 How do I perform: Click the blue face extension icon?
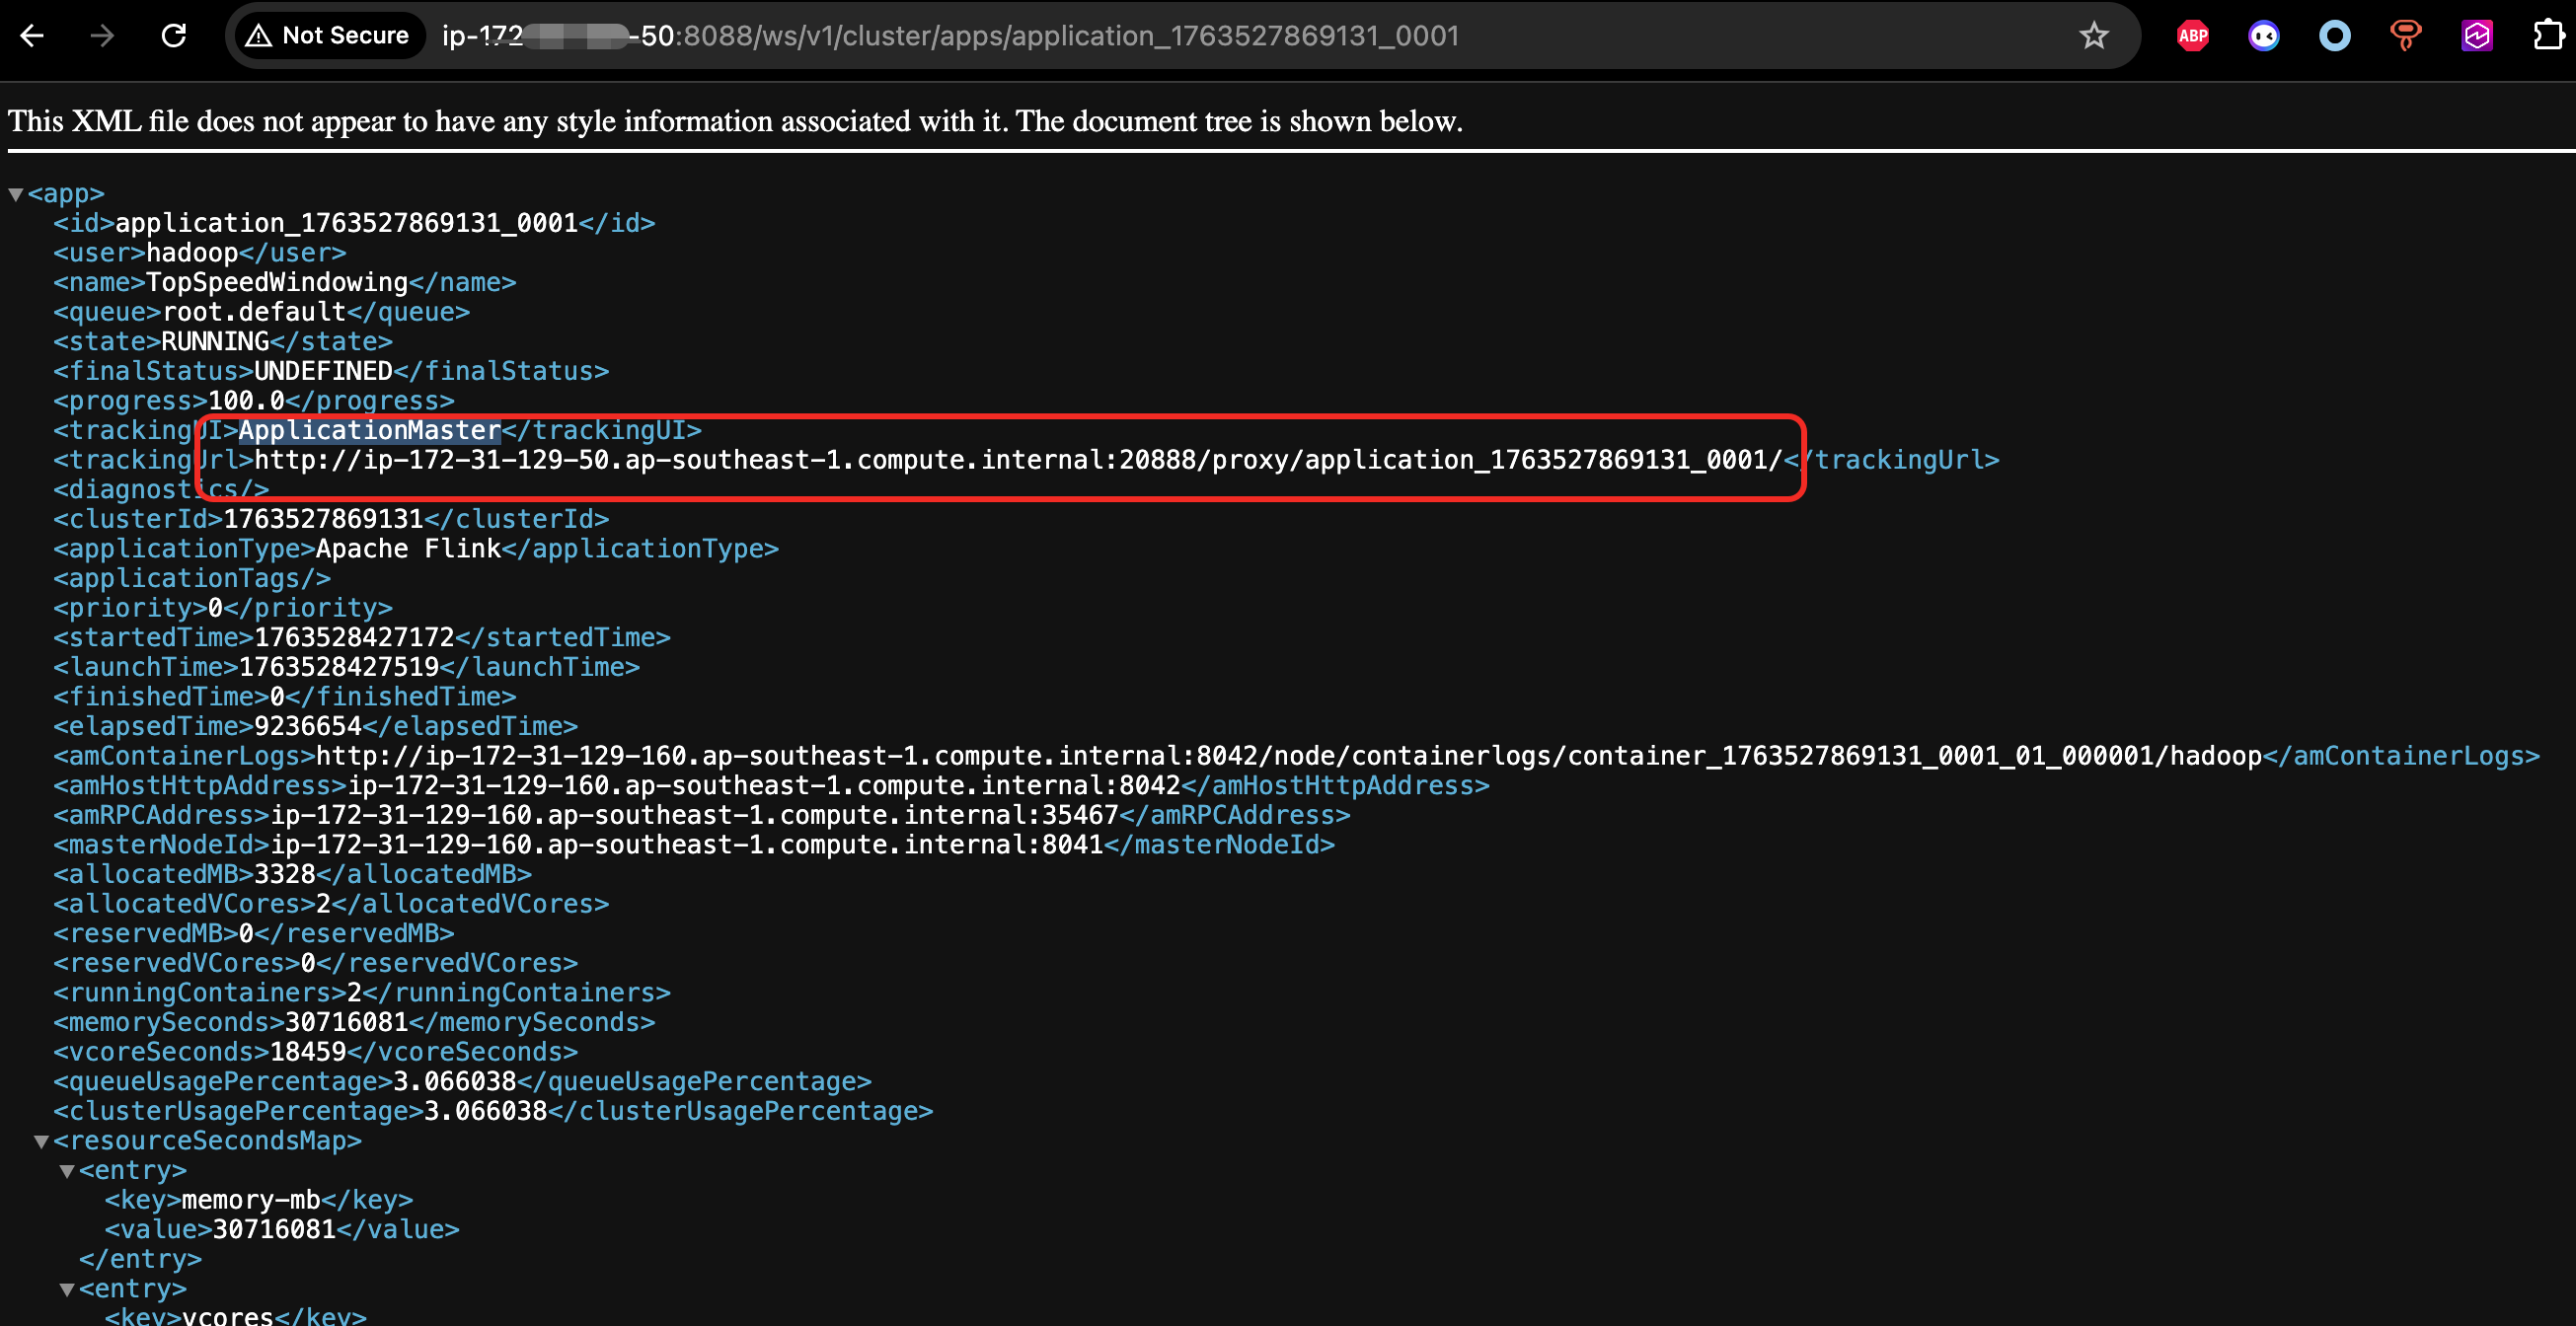[x=2263, y=36]
